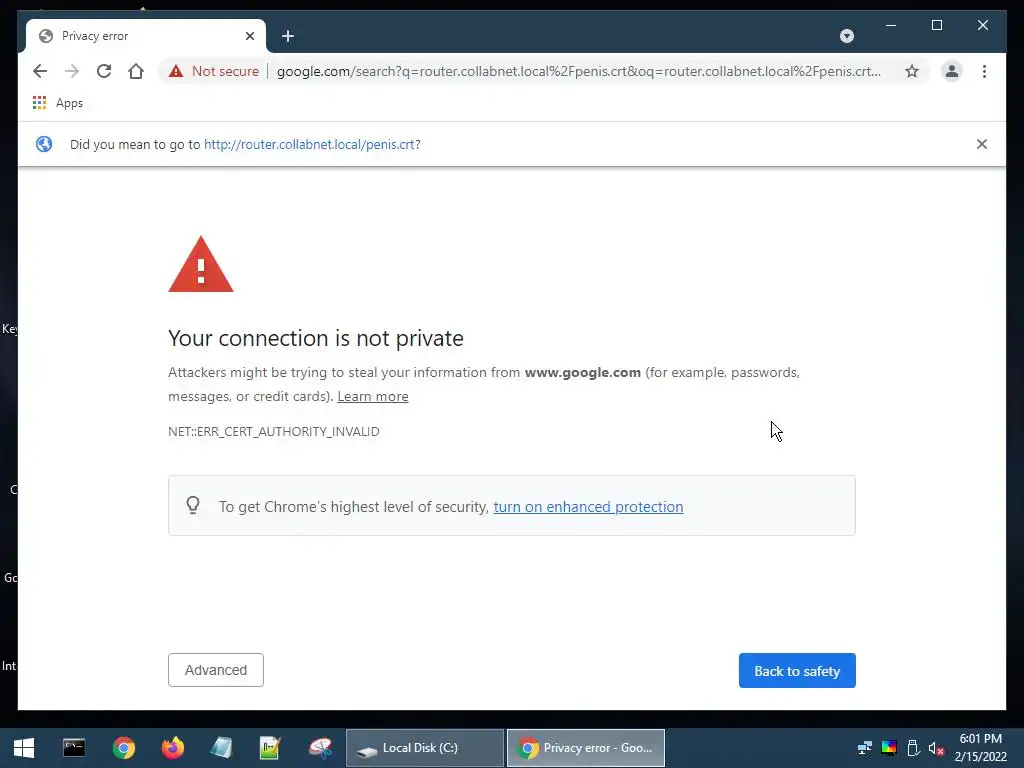Reload the current page
The height and width of the screenshot is (768, 1024).
(104, 71)
